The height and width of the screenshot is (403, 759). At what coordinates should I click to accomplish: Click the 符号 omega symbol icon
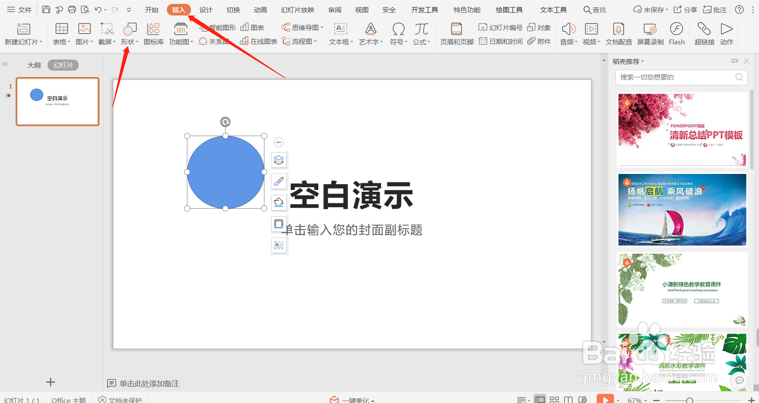398,29
